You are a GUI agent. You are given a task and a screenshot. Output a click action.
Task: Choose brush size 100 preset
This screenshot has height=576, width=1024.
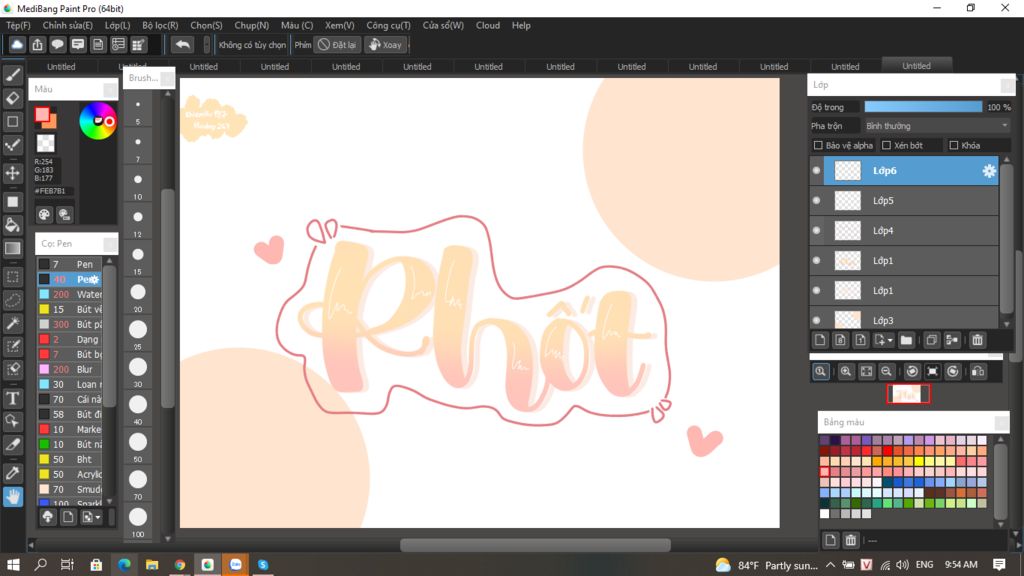tap(138, 521)
